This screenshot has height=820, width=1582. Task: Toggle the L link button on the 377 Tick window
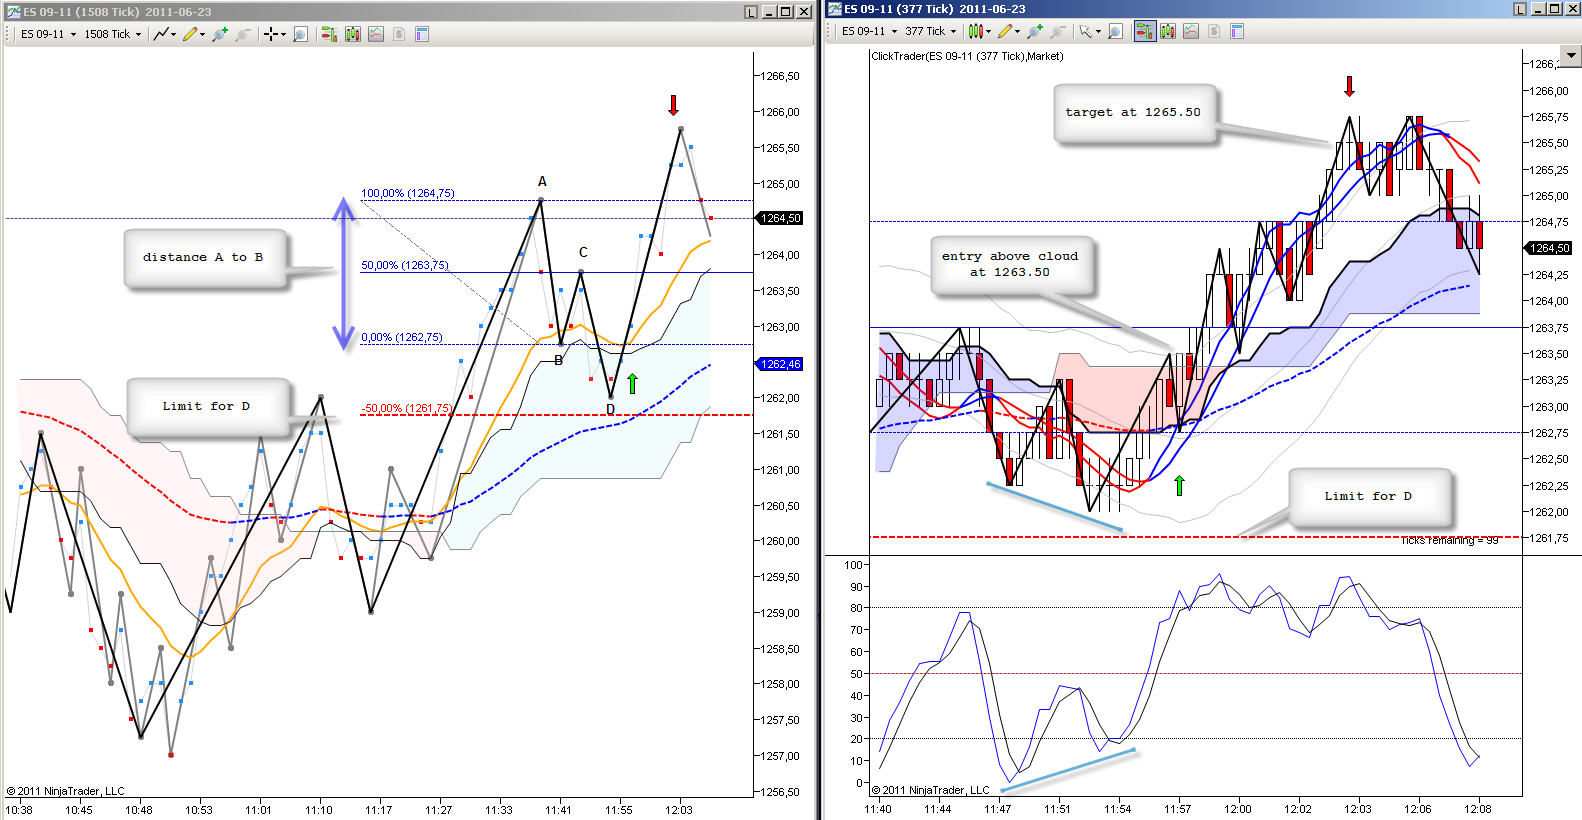click(x=1521, y=9)
